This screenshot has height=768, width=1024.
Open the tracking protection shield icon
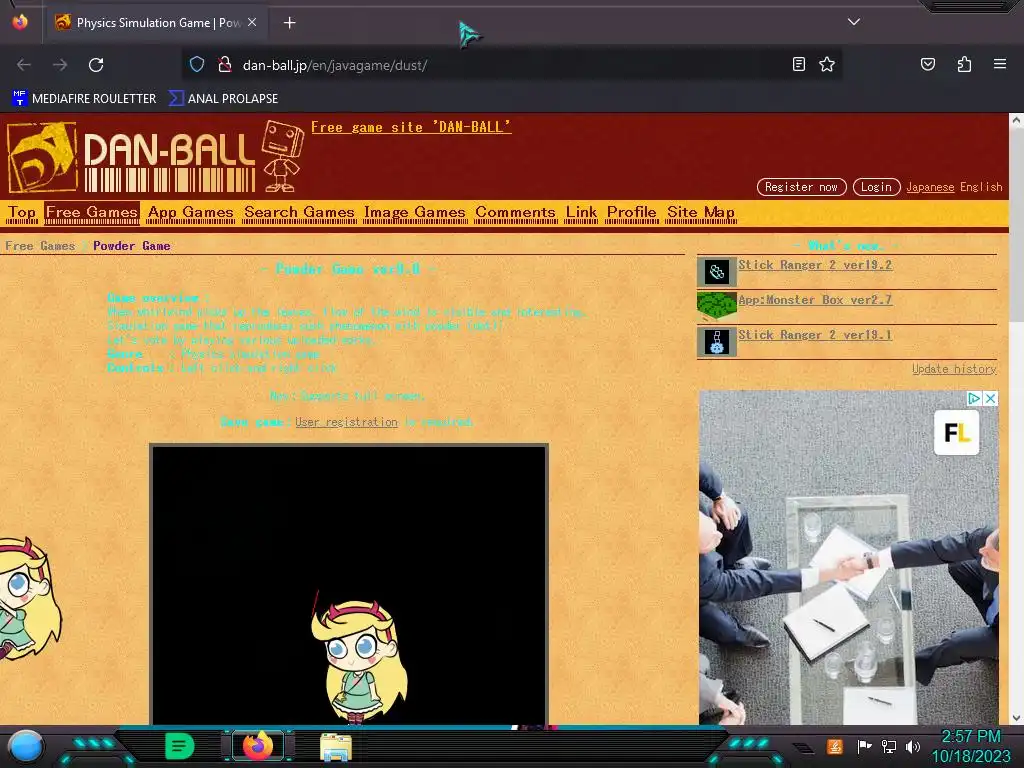(x=197, y=65)
